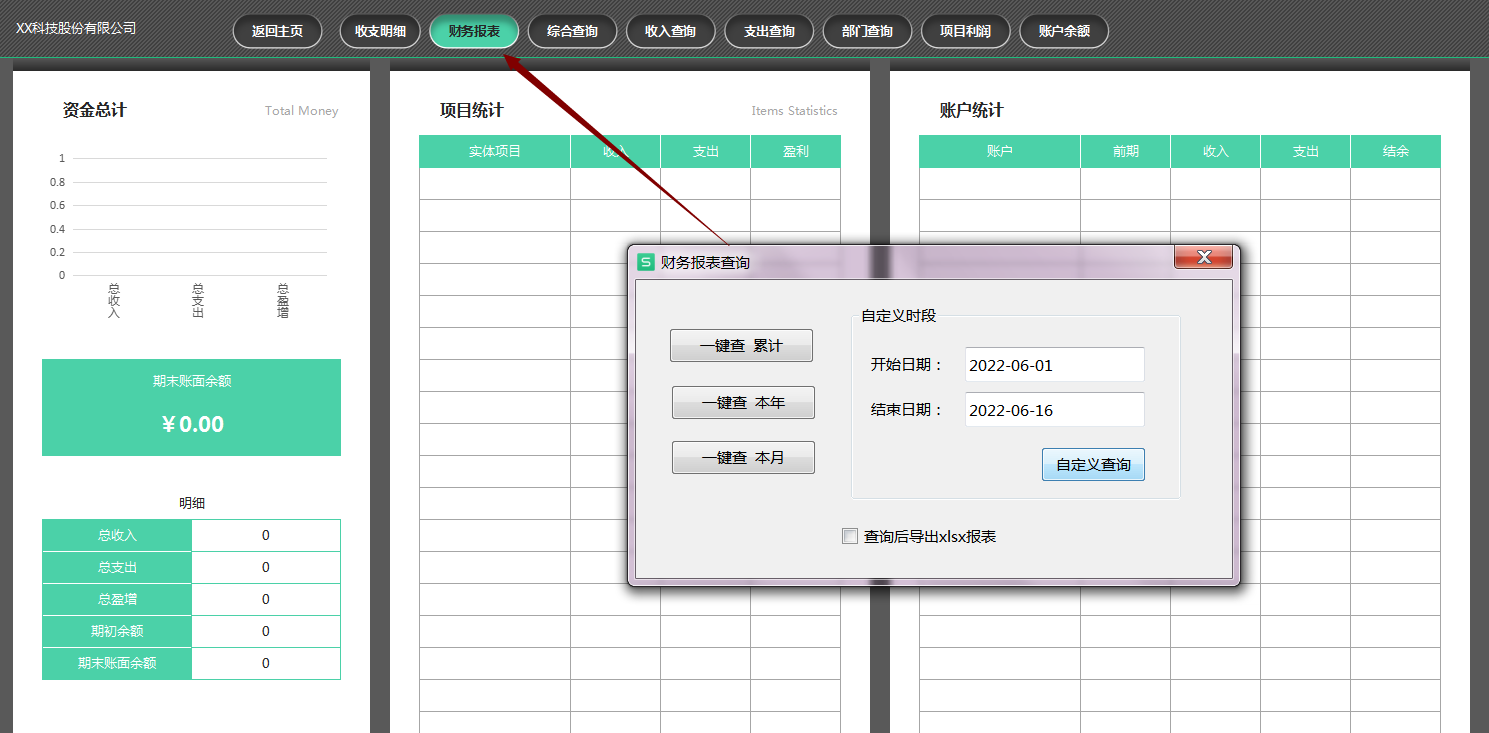Switch to the 综合查询 tab

point(572,31)
